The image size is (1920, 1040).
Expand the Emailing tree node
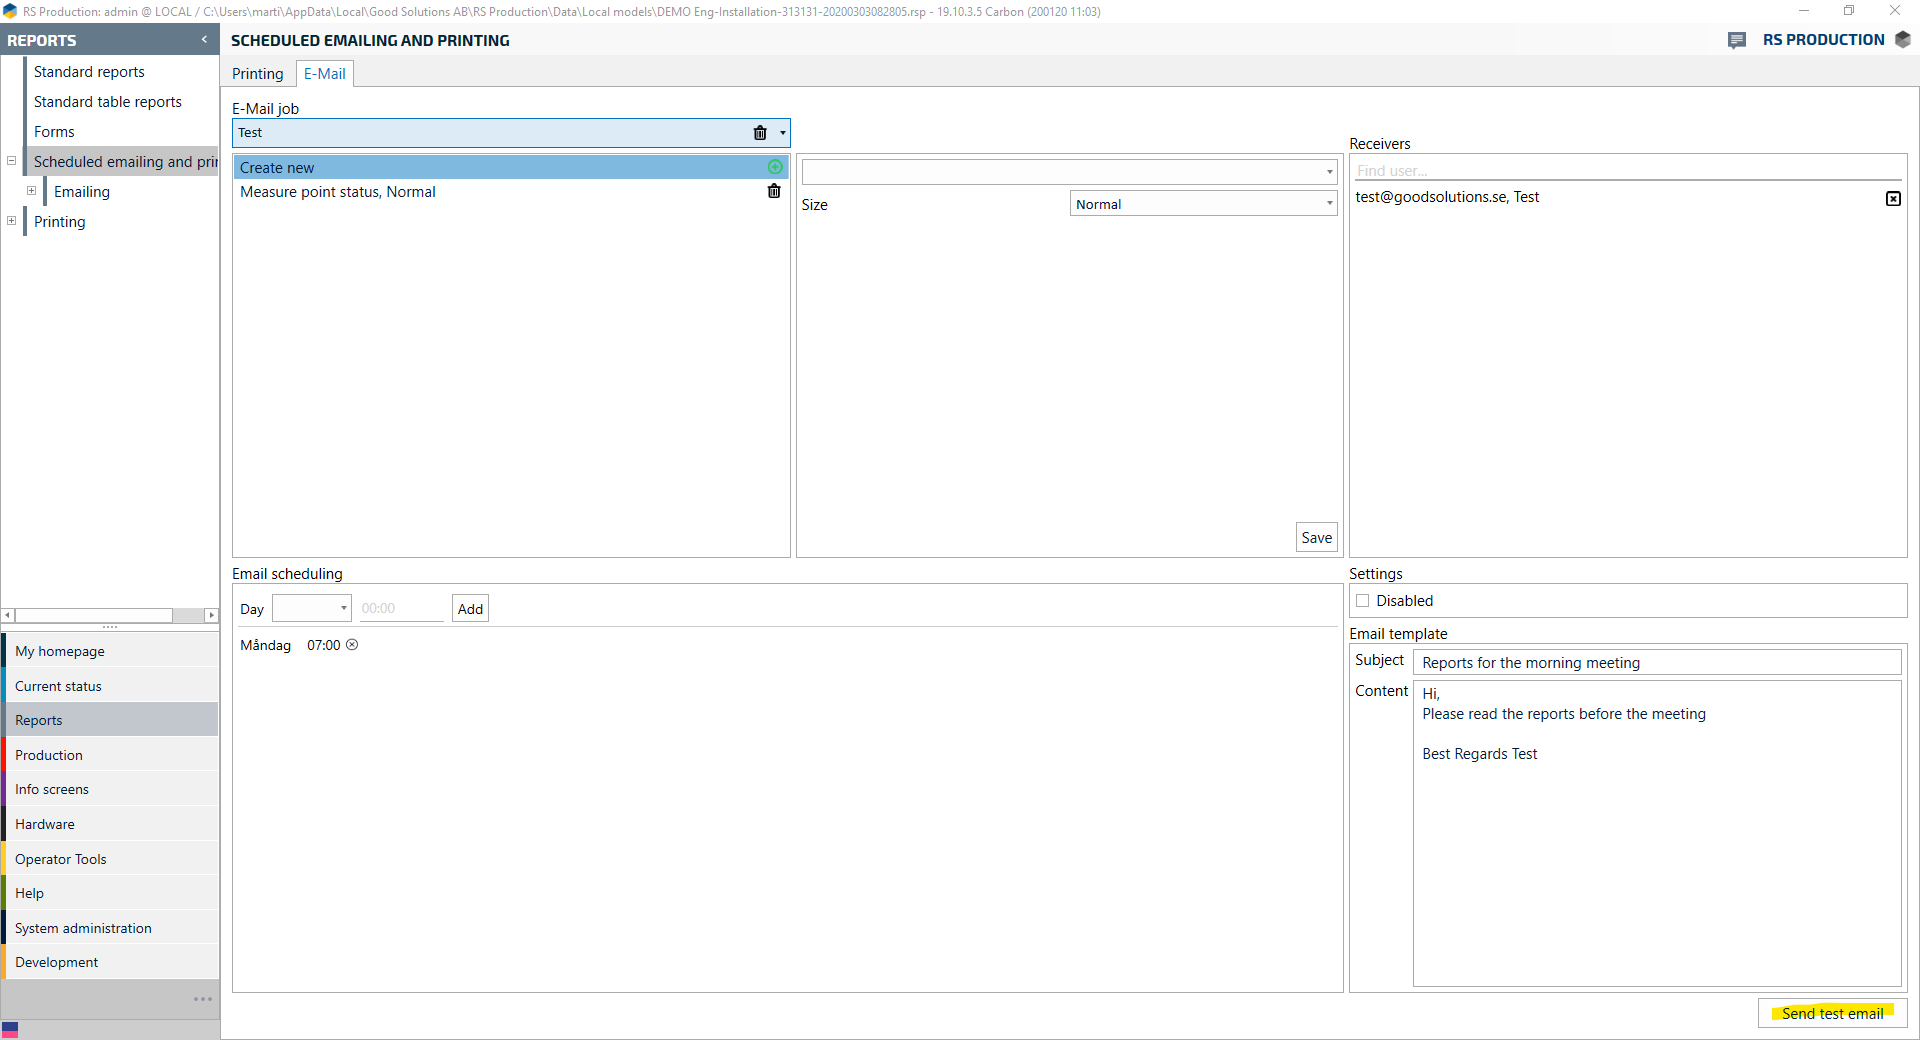tap(31, 191)
